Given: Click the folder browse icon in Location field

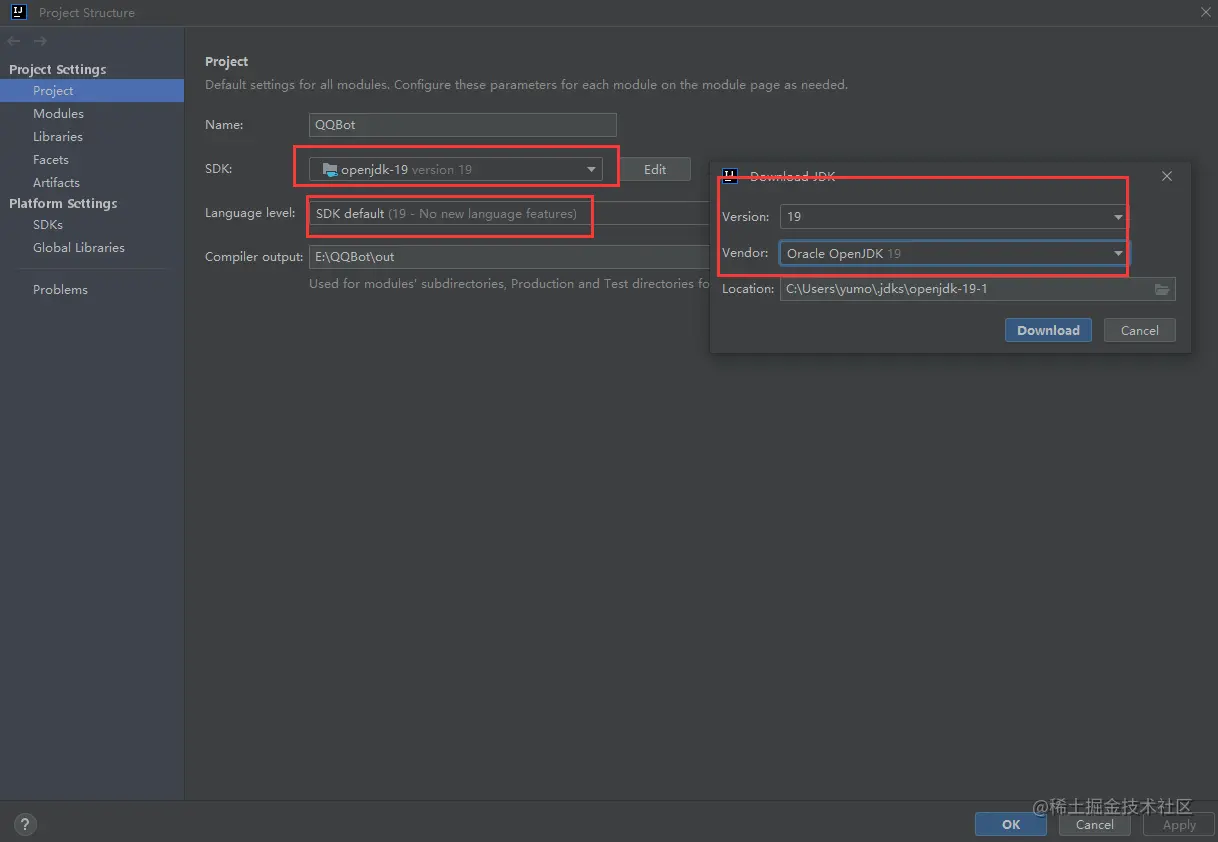Looking at the screenshot, I should 1162,289.
